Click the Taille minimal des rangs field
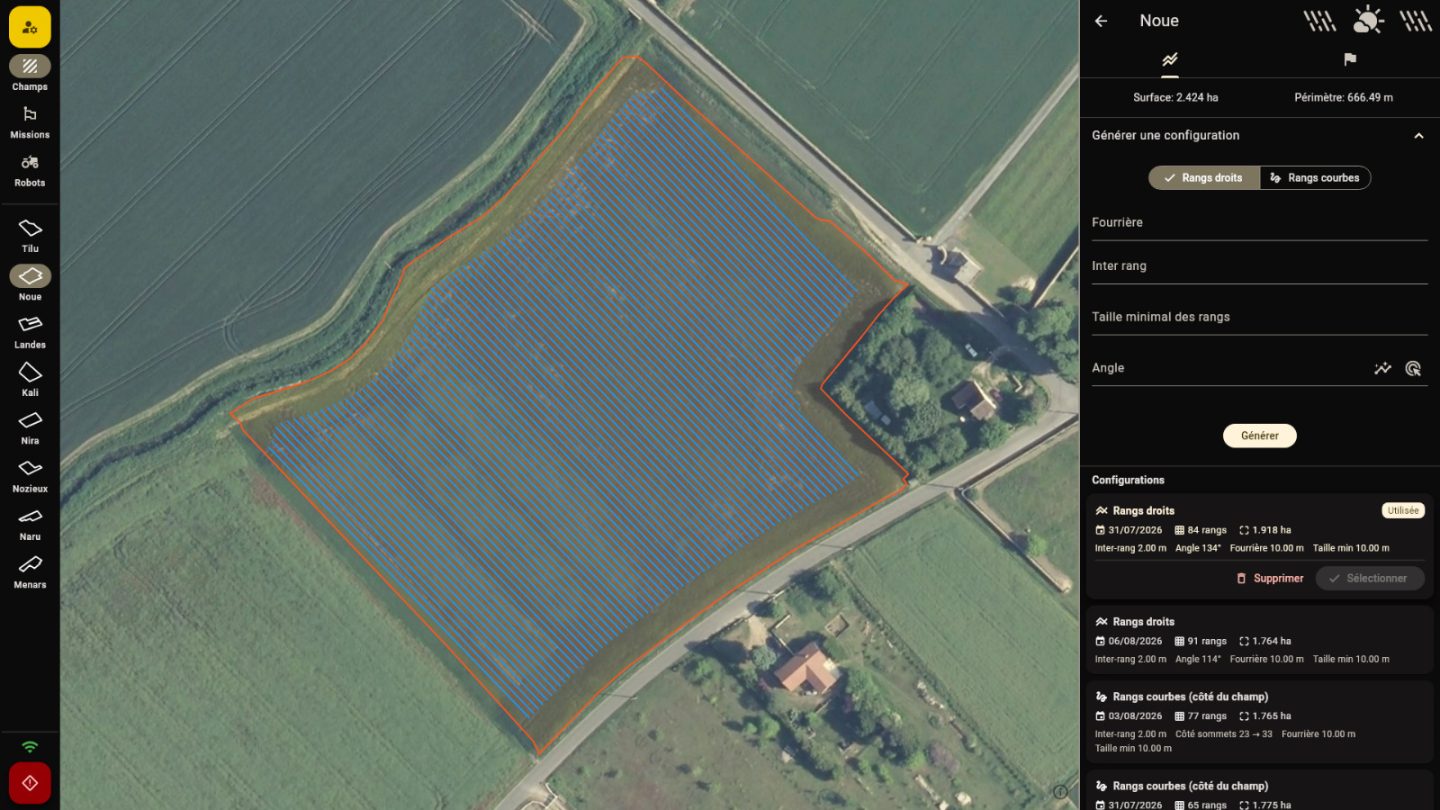1440x810 pixels. (1260, 317)
